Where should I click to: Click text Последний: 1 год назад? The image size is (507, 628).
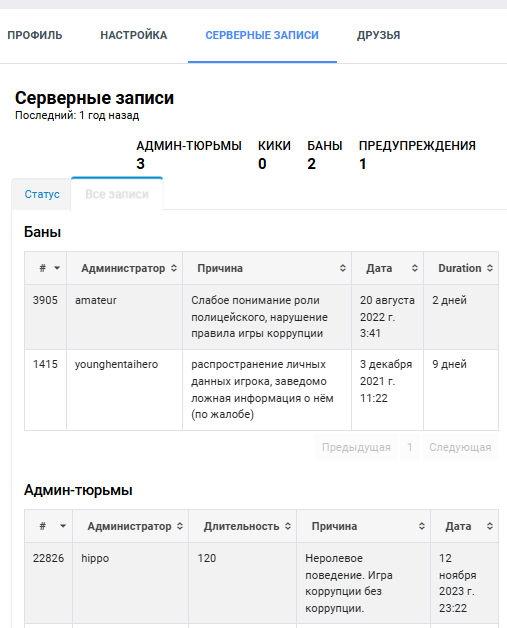coord(77,116)
